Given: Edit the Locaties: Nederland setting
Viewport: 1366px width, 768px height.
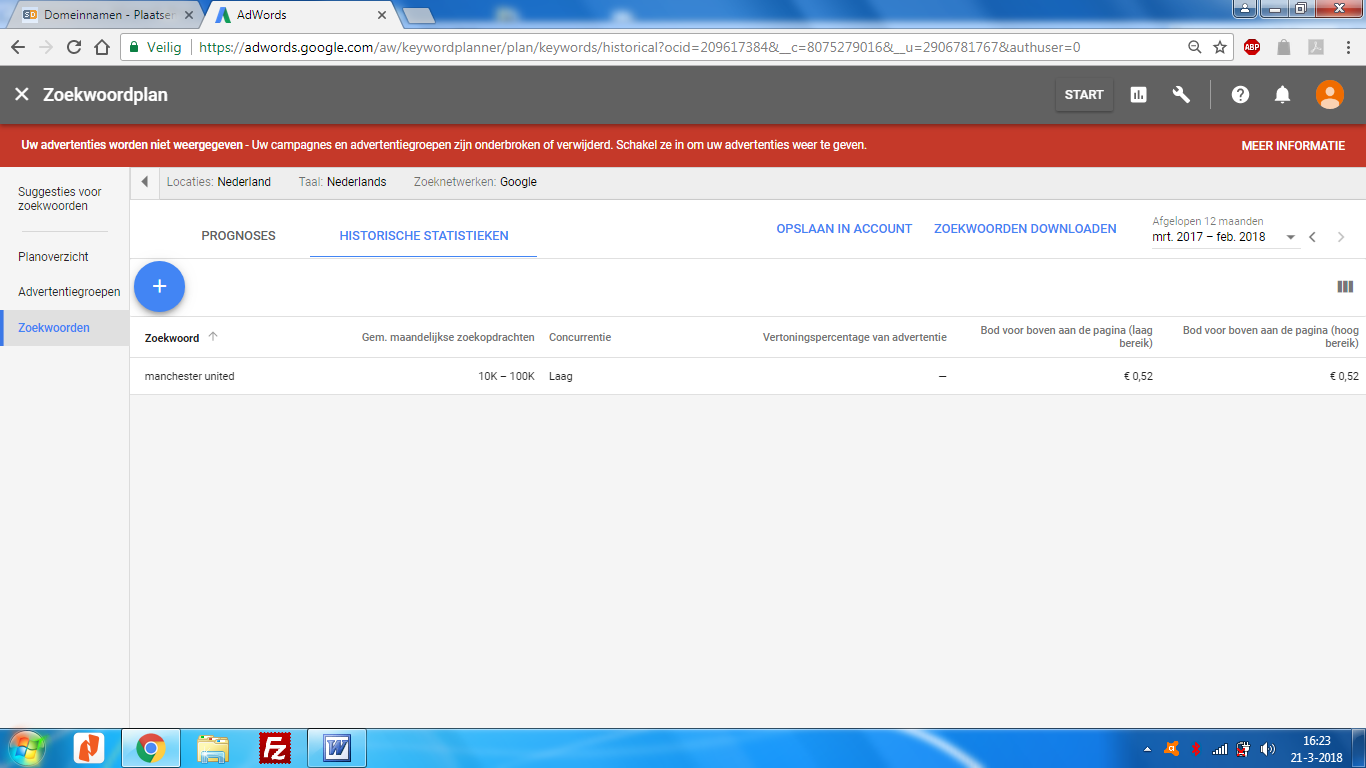Looking at the screenshot, I should pyautogui.click(x=219, y=182).
